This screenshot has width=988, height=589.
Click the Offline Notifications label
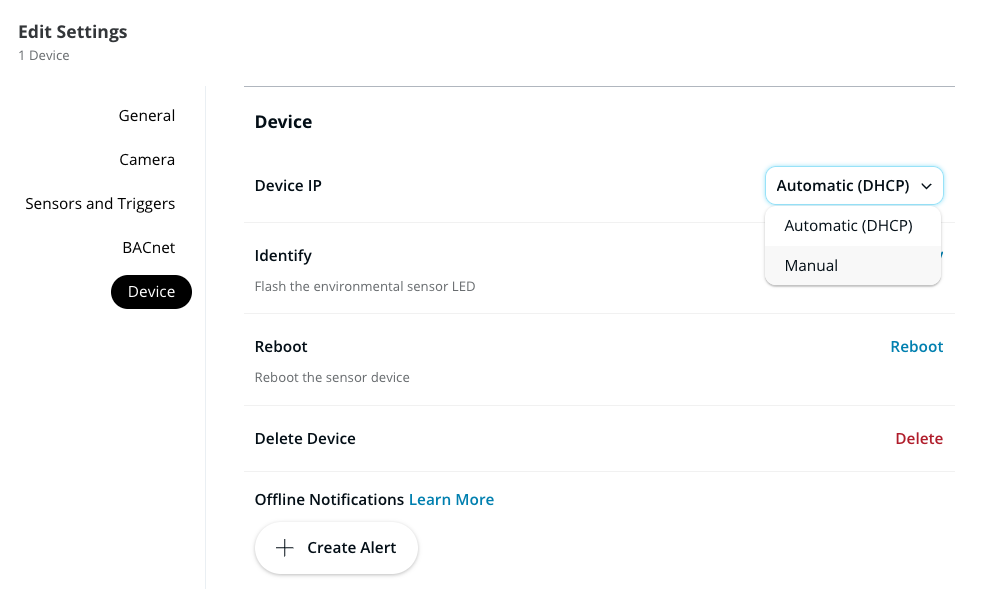329,500
